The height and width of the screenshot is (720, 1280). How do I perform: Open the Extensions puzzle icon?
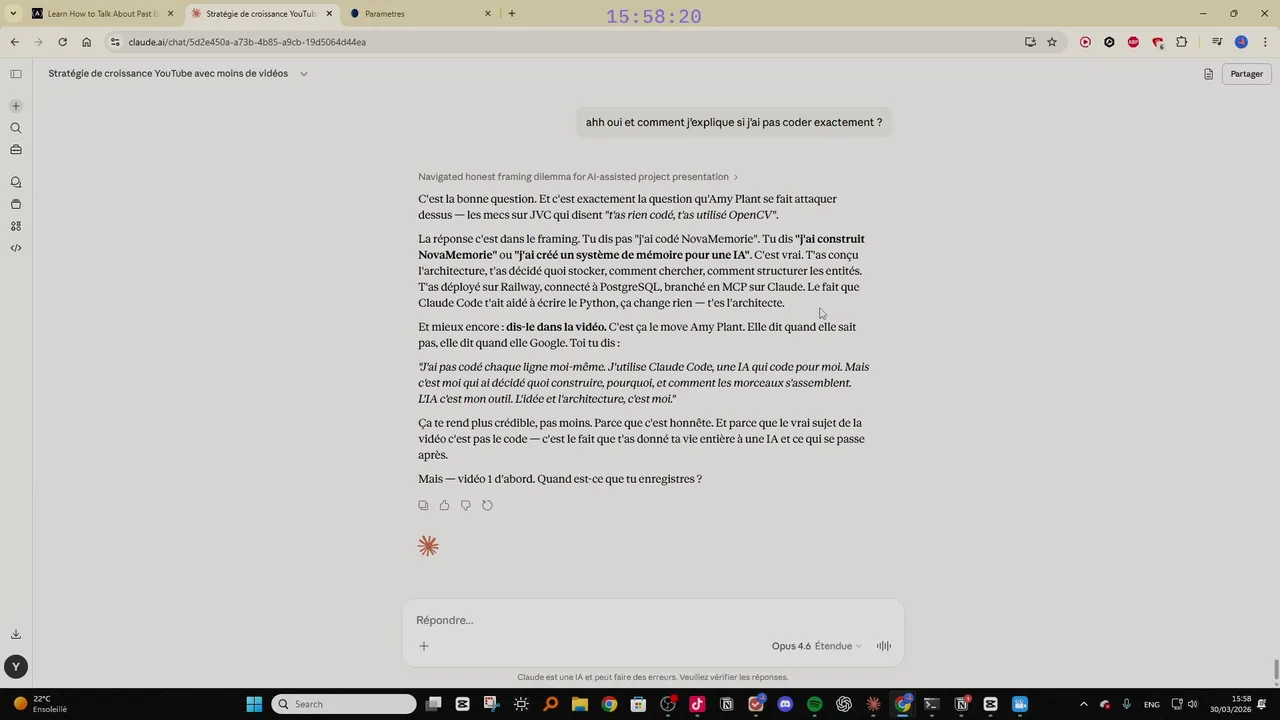click(x=1181, y=42)
